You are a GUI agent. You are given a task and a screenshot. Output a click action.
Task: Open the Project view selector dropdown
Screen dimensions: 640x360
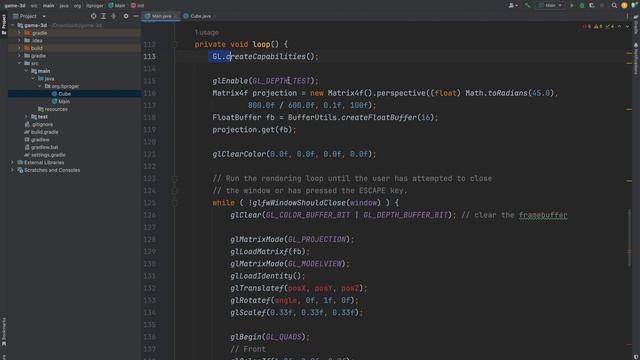tap(29, 16)
